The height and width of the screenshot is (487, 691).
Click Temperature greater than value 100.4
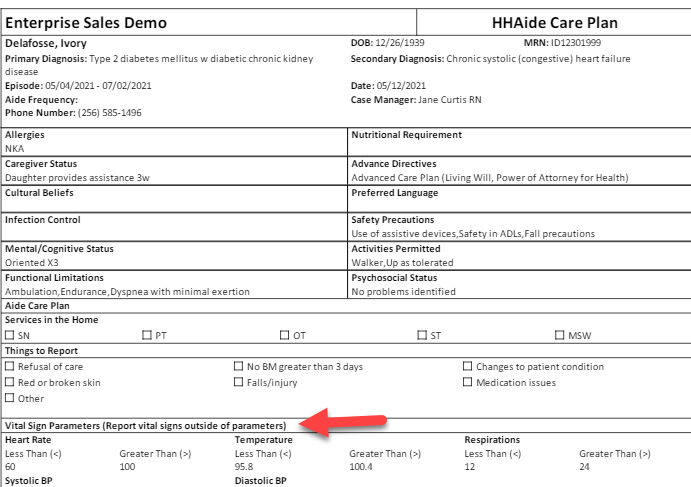pos(361,467)
